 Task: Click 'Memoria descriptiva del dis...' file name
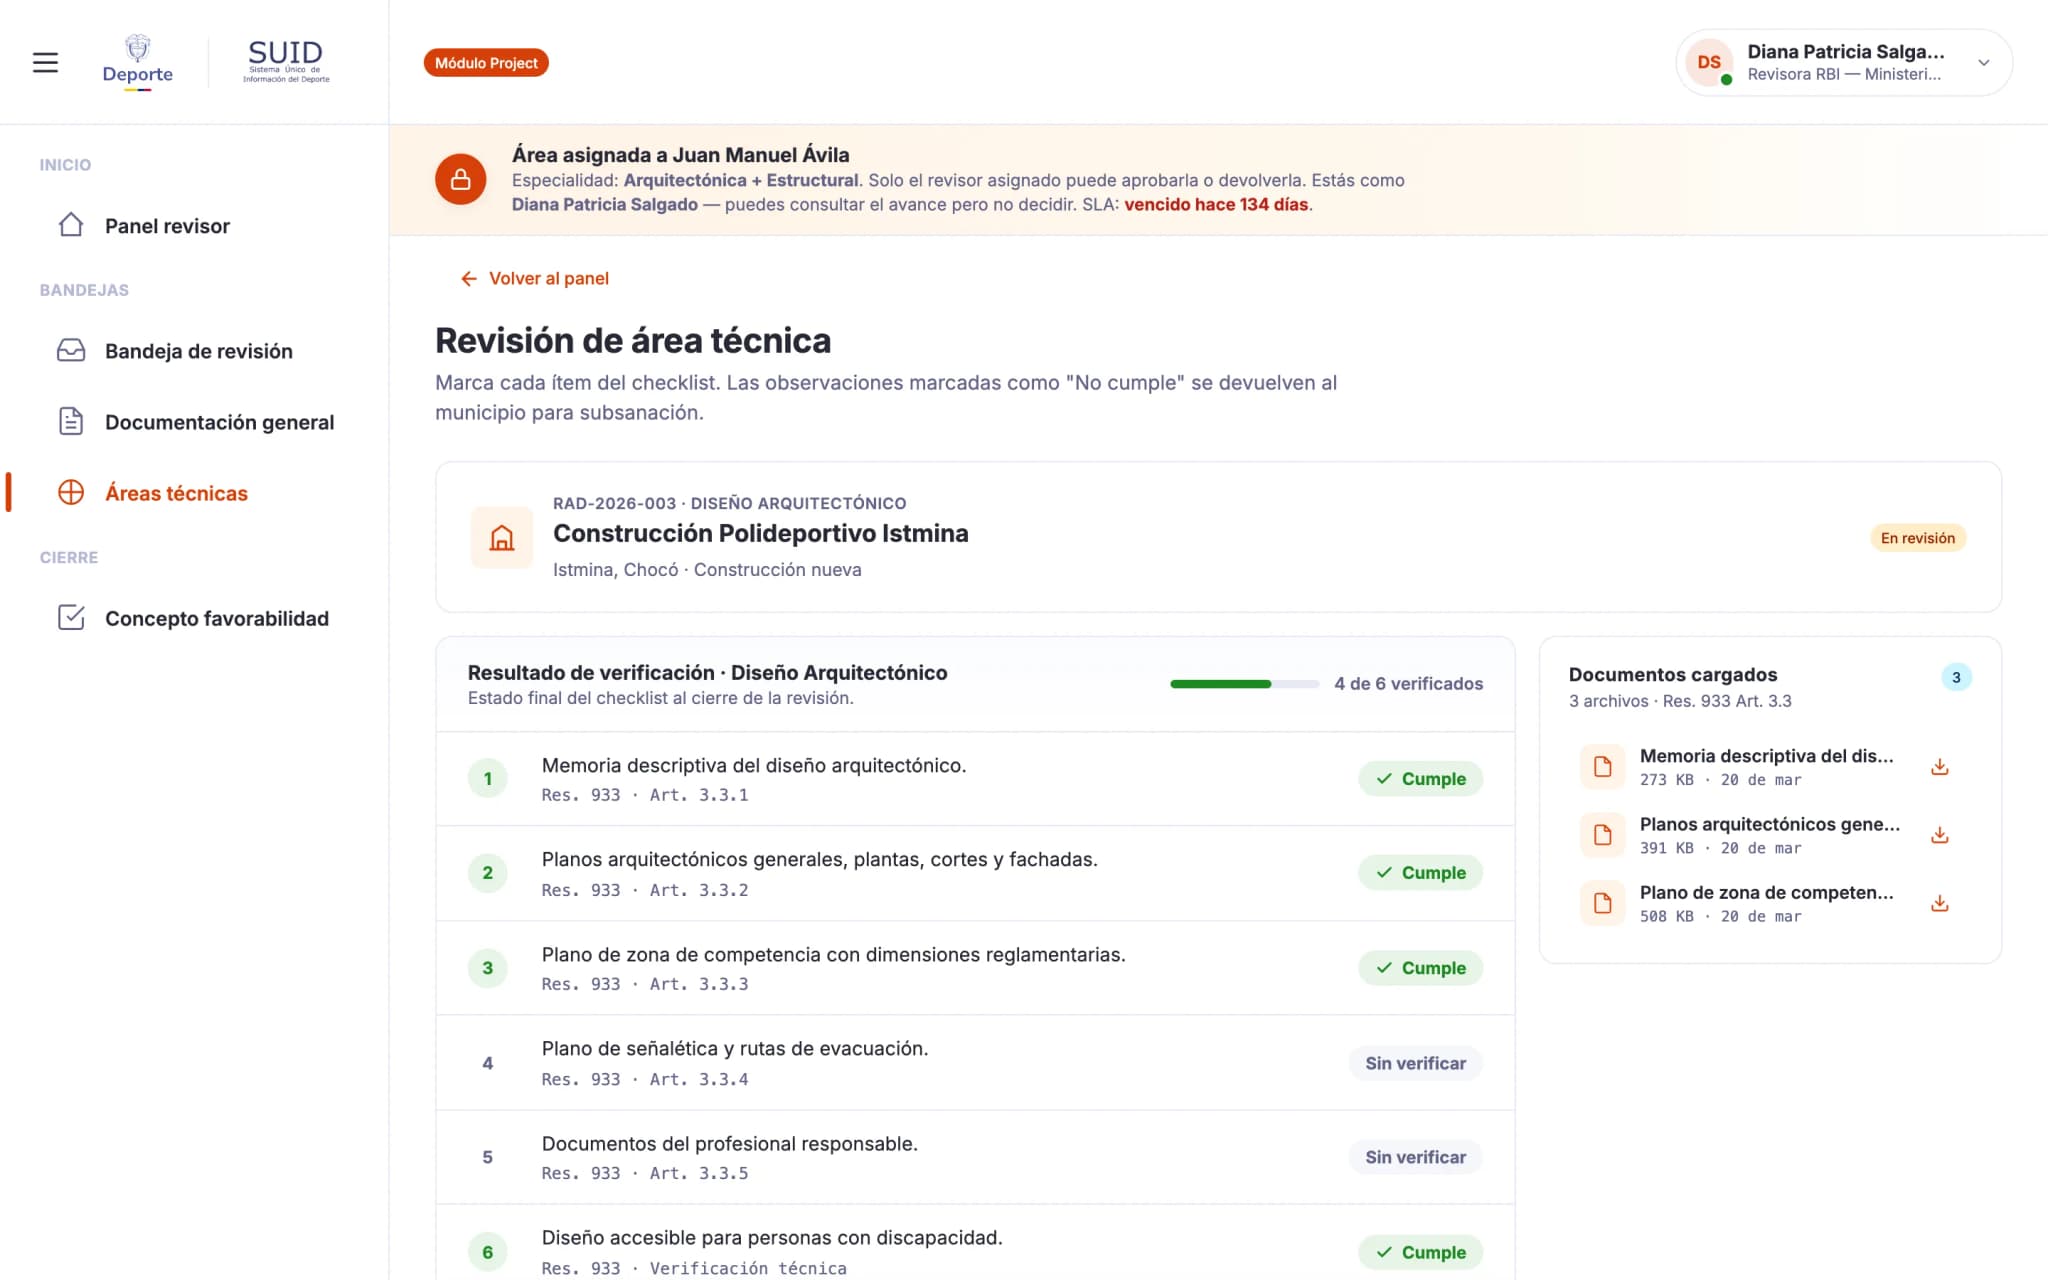(x=1766, y=756)
